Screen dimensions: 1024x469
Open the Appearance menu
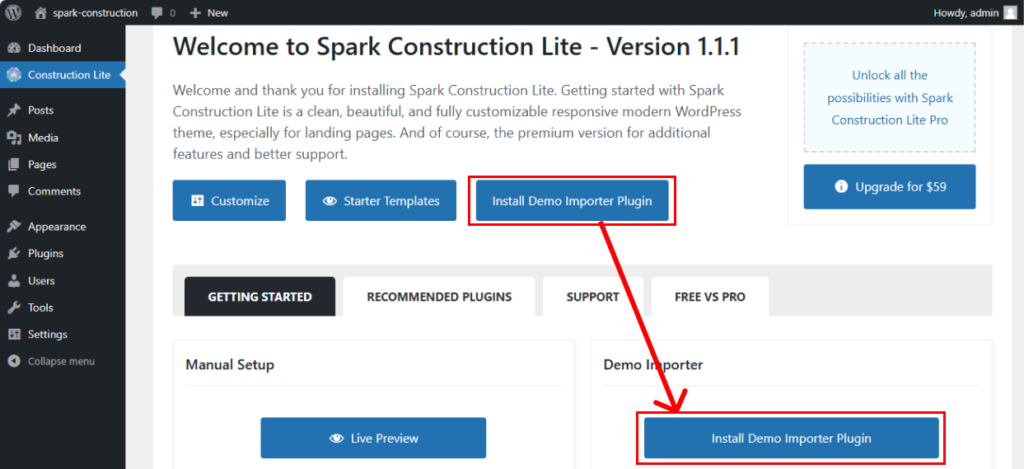tap(56, 227)
